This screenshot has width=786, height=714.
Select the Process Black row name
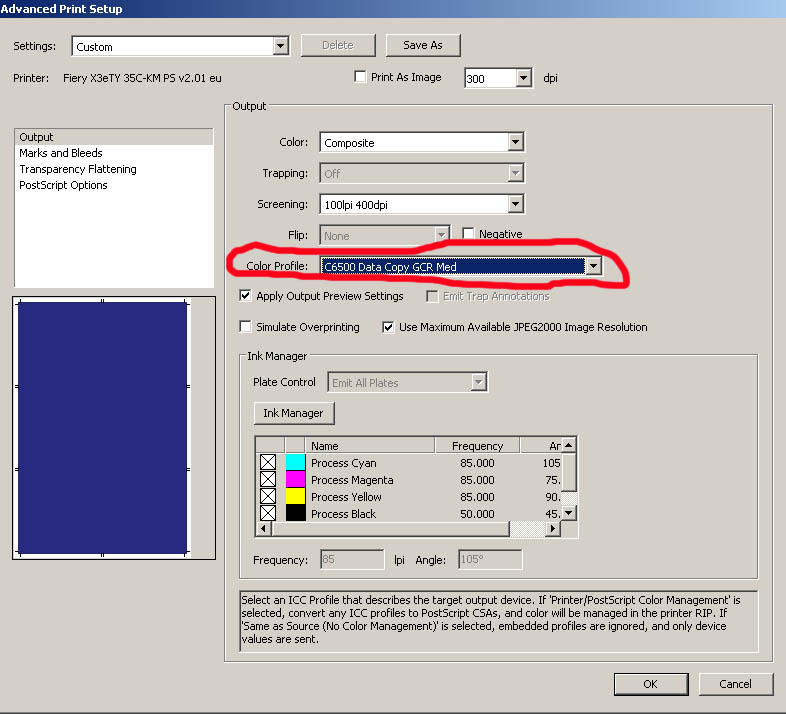[343, 514]
